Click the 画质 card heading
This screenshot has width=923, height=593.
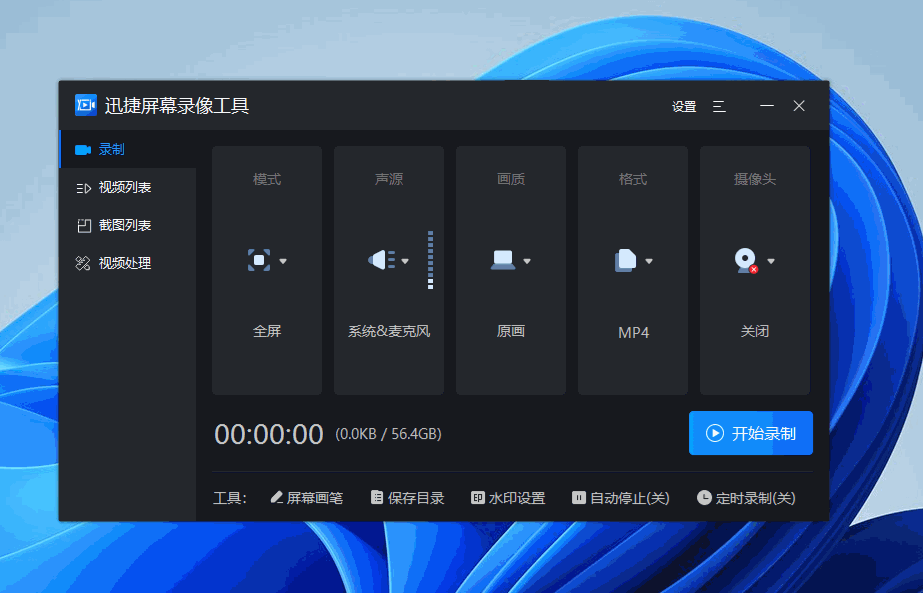pos(510,179)
